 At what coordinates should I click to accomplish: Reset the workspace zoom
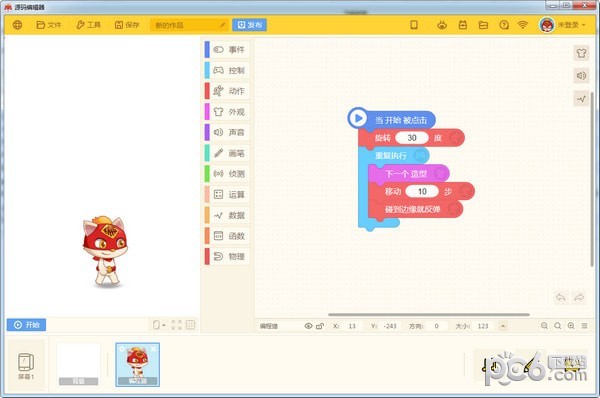[558, 326]
